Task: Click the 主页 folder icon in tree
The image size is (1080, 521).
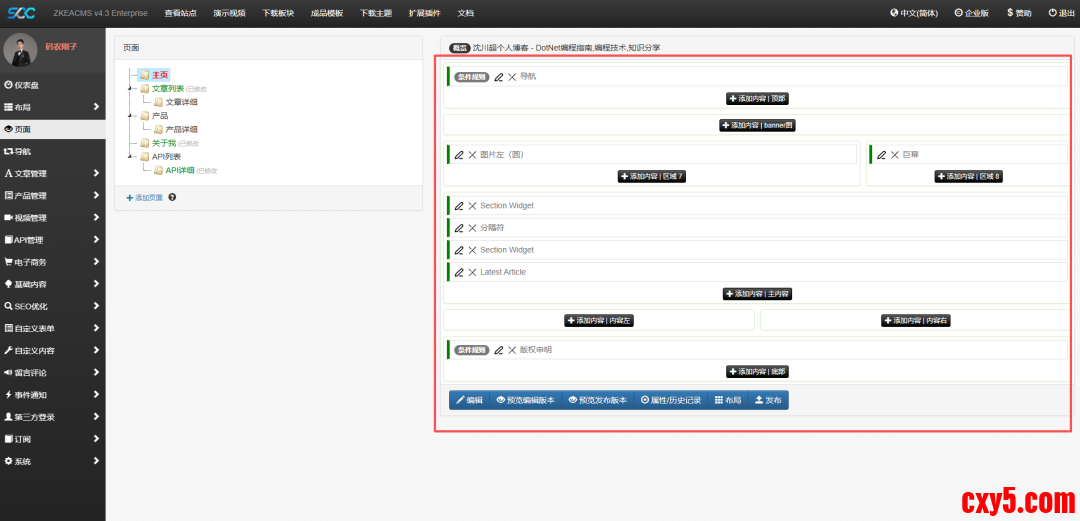Action: pyautogui.click(x=145, y=74)
